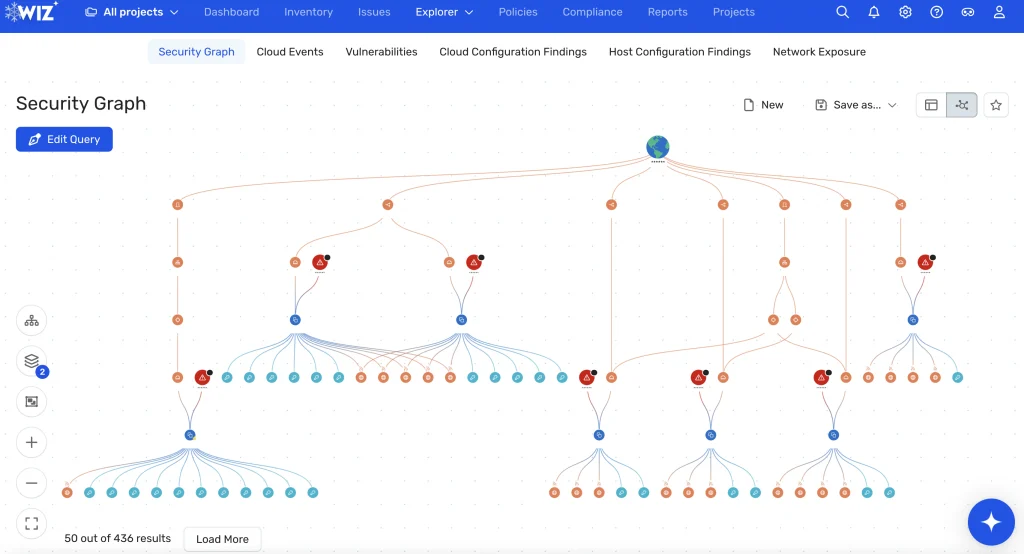Open the user profile icon
This screenshot has width=1024, height=554.
[x=999, y=12]
